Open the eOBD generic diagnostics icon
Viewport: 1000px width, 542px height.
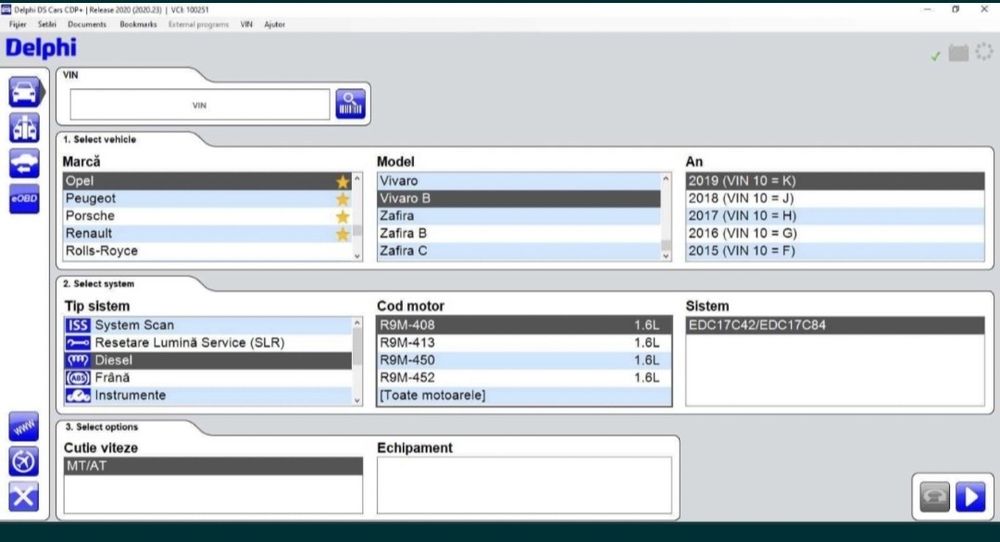pyautogui.click(x=24, y=199)
